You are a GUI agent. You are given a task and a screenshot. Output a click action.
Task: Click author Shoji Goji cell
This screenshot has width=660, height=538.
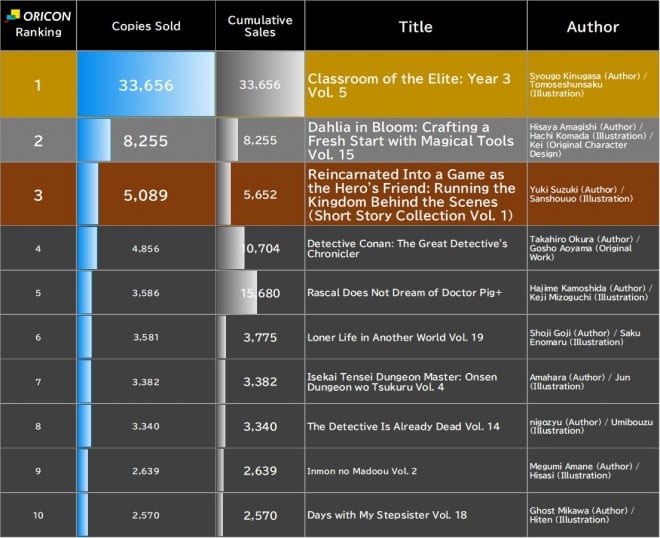[x=593, y=337]
